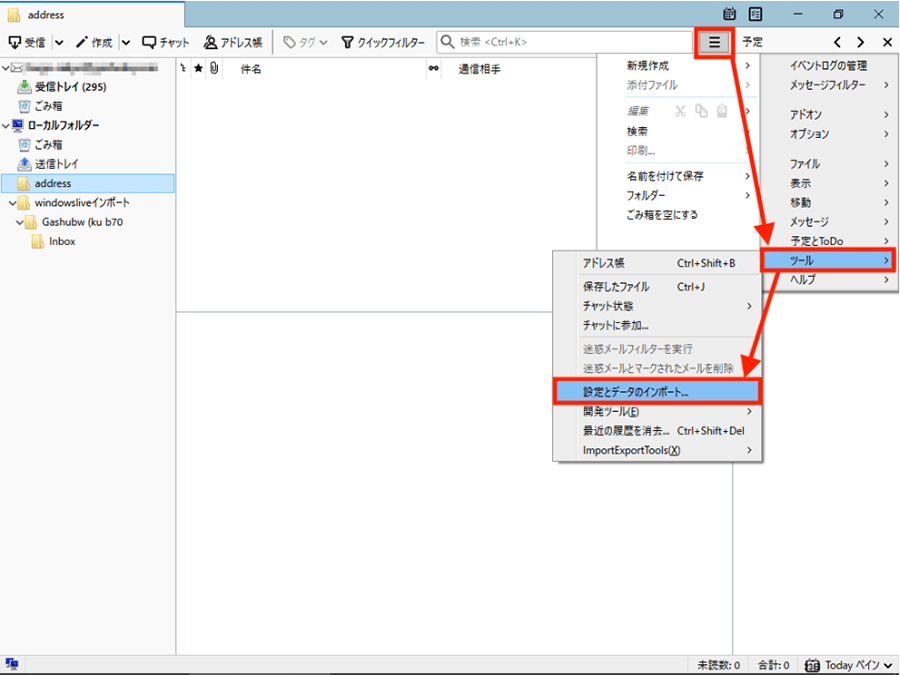Collapse the mail account tree node

[6, 68]
